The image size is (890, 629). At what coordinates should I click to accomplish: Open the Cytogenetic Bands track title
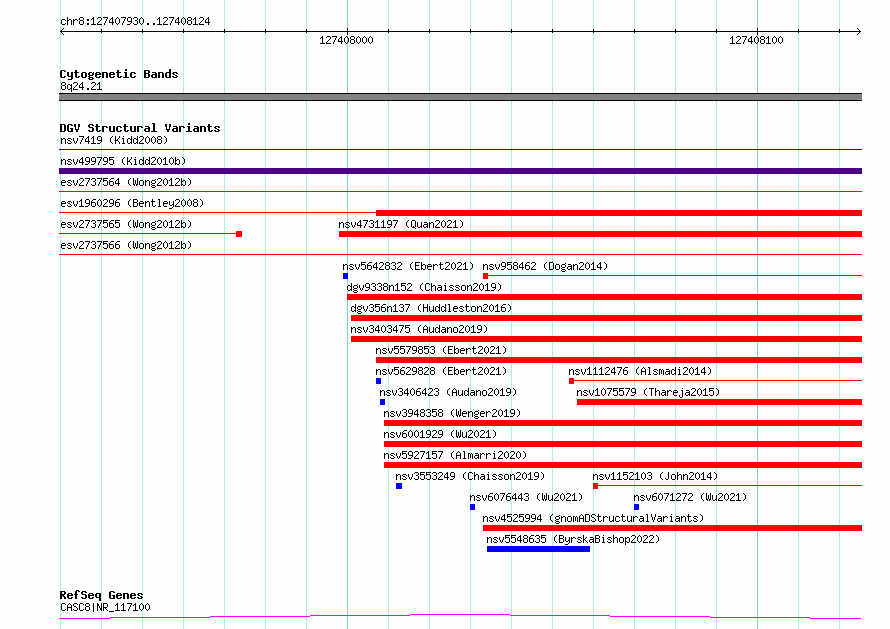[119, 74]
